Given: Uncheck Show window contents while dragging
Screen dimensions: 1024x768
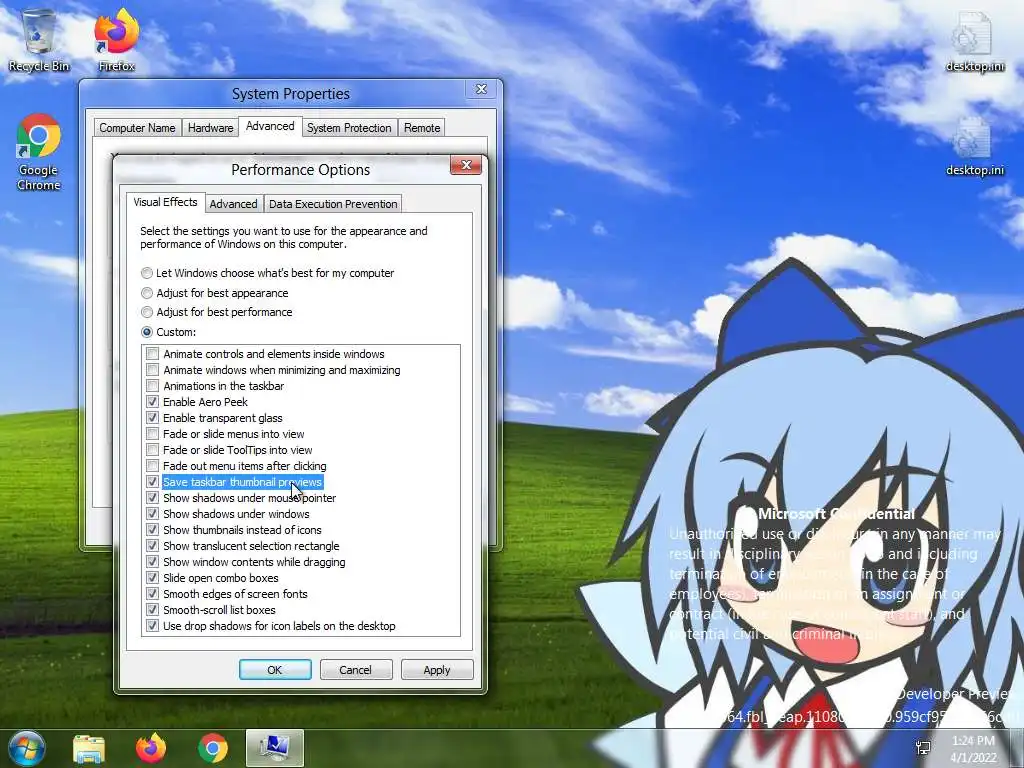Looking at the screenshot, I should point(153,562).
